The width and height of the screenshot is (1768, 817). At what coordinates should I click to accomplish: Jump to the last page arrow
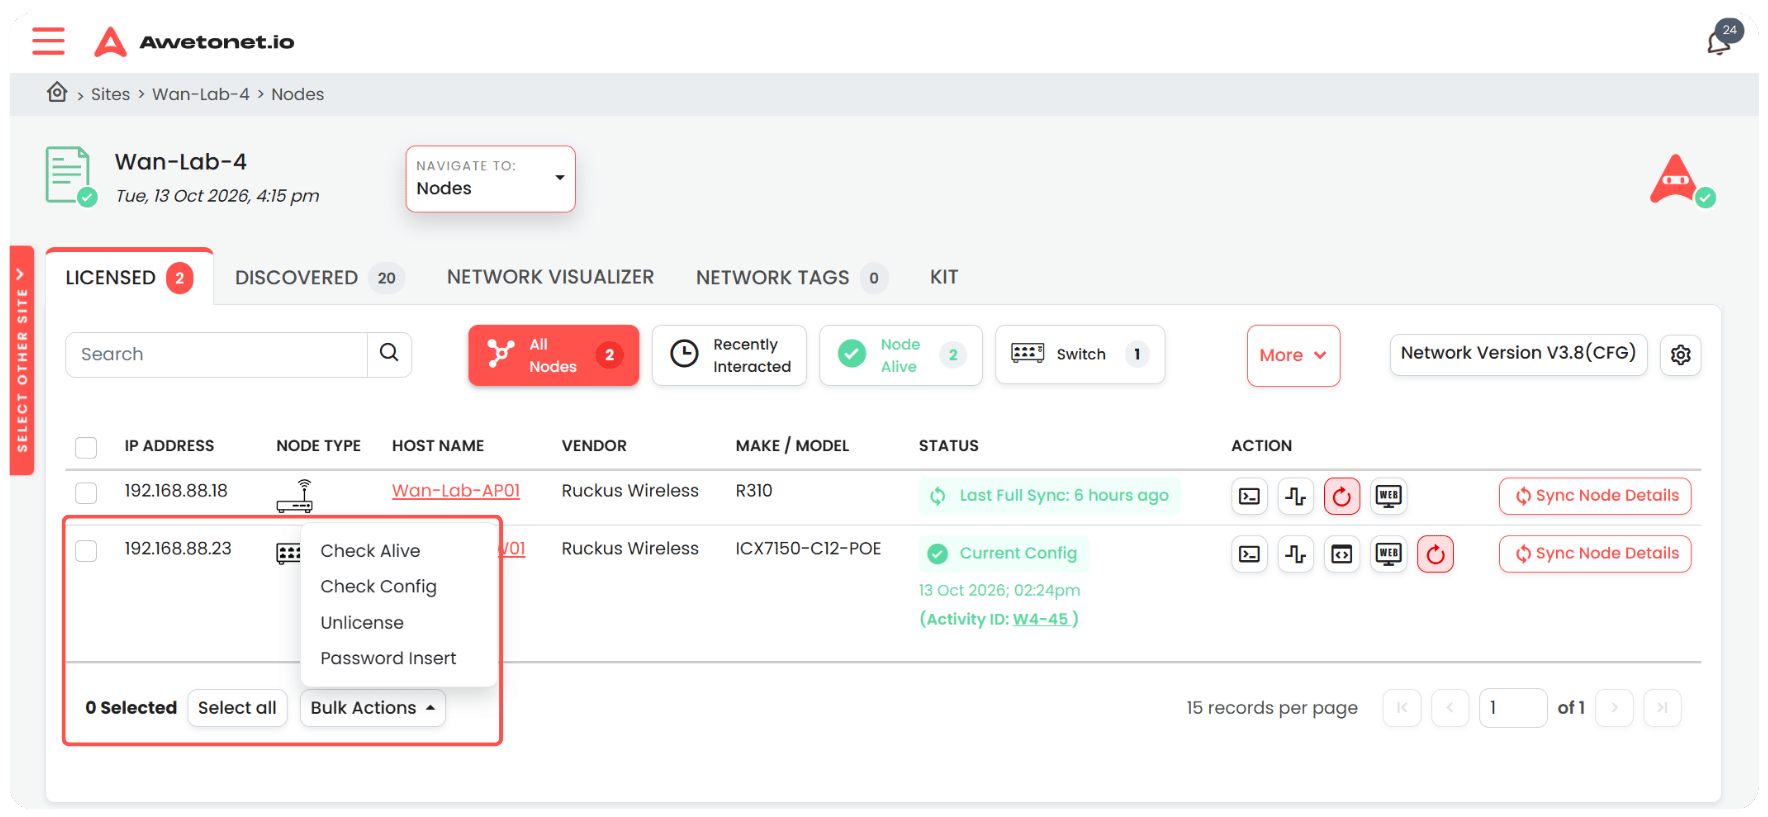click(1662, 708)
